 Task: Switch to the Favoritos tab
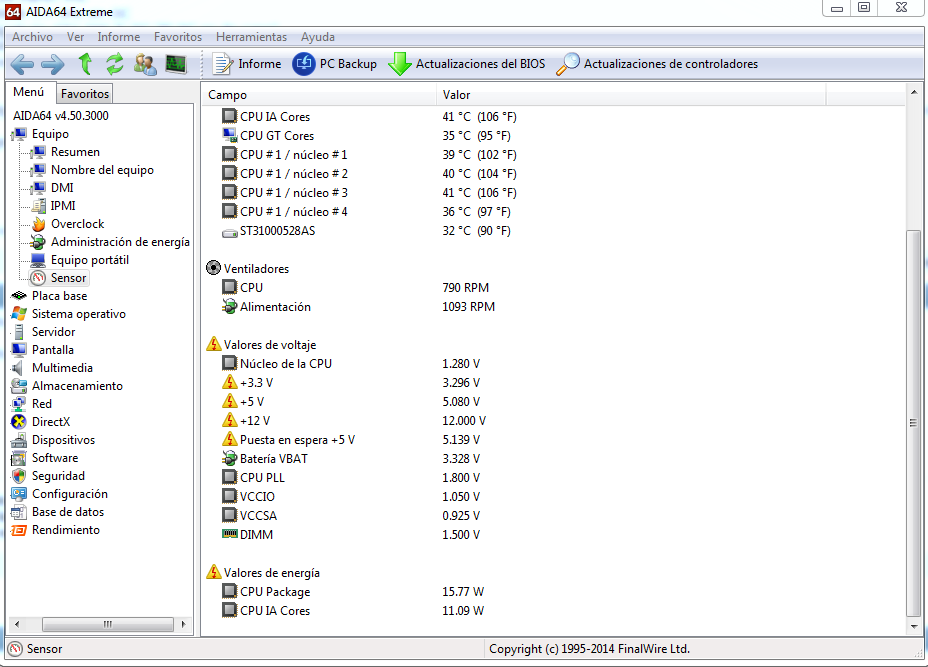(x=85, y=94)
